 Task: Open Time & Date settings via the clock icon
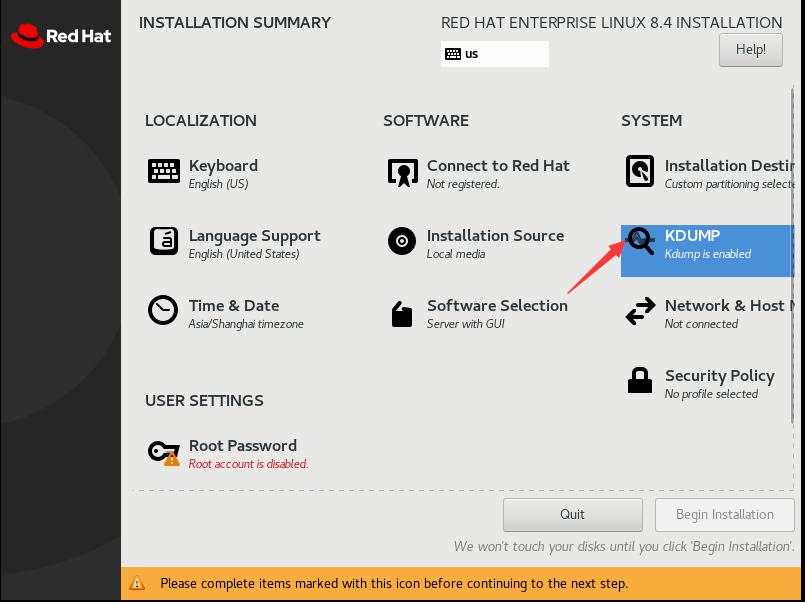tap(163, 311)
